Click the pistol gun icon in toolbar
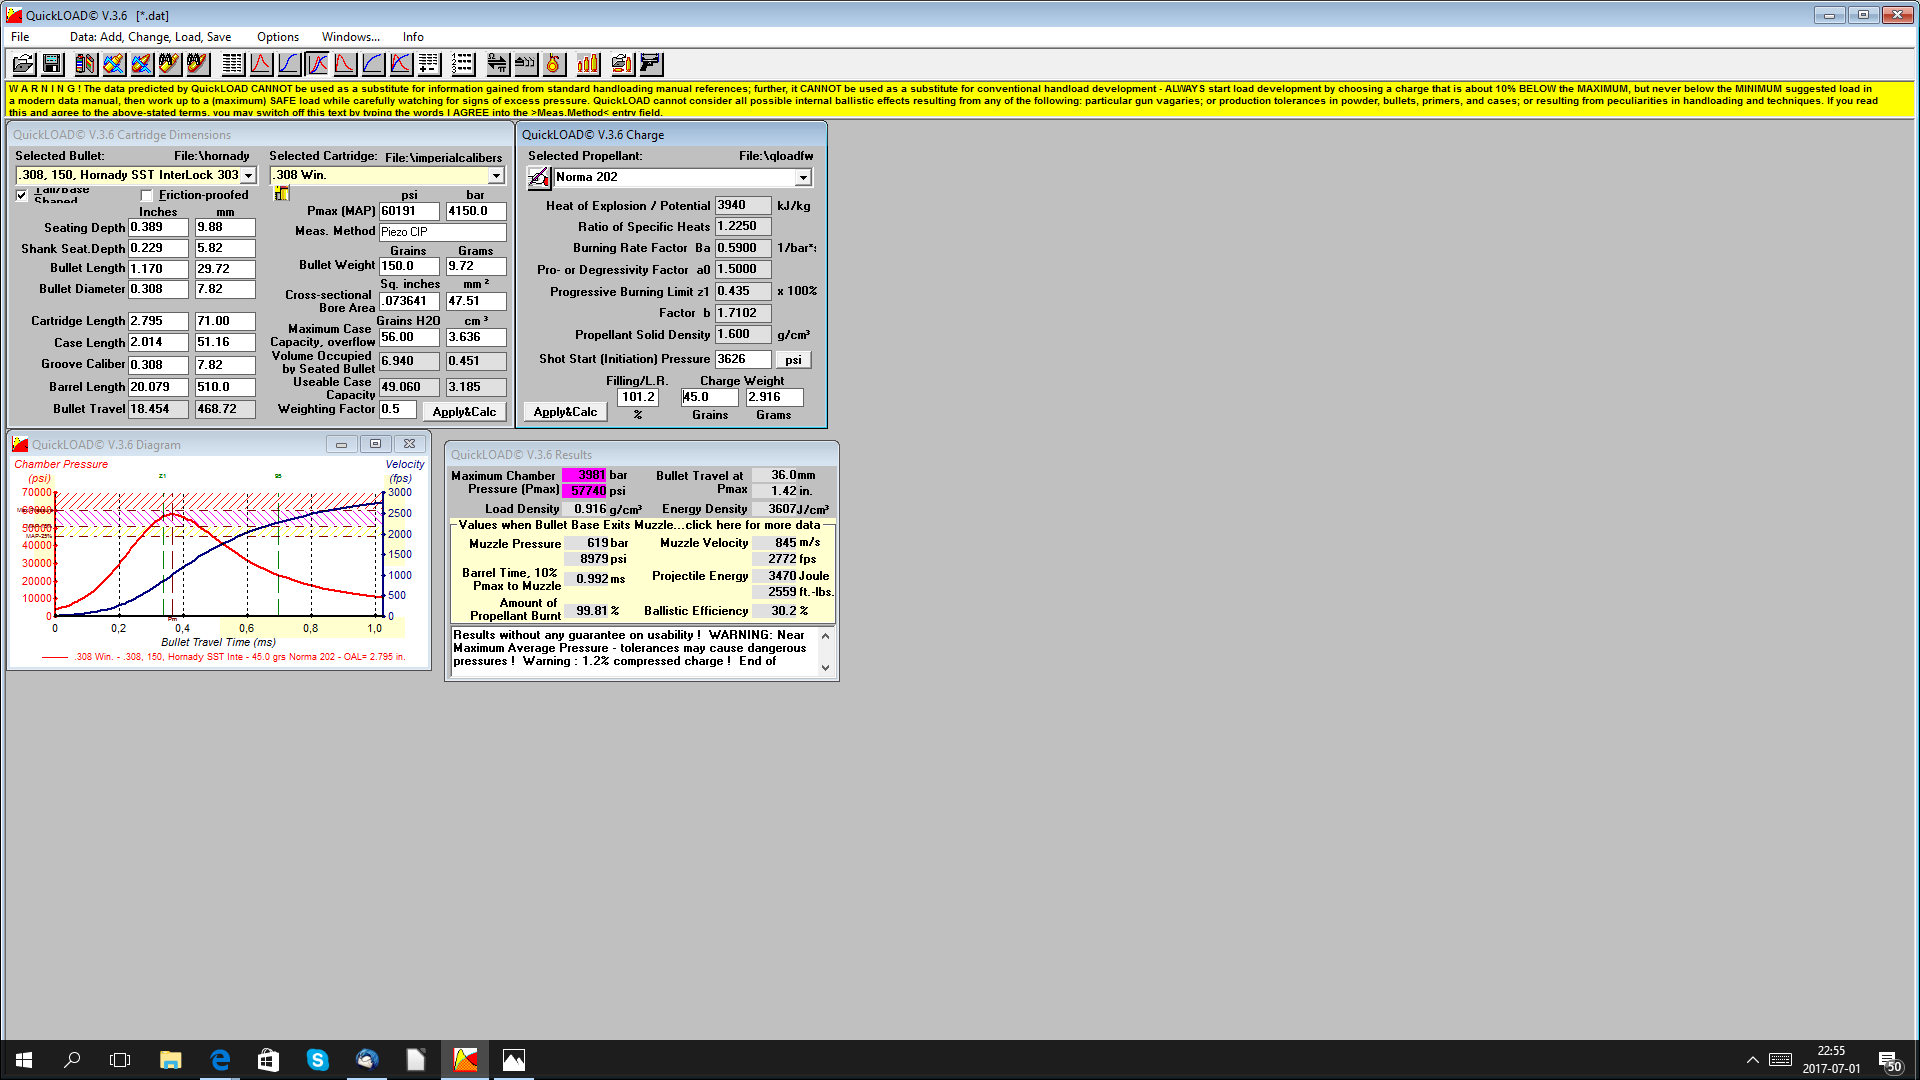The height and width of the screenshot is (1080, 1920). pos(651,64)
